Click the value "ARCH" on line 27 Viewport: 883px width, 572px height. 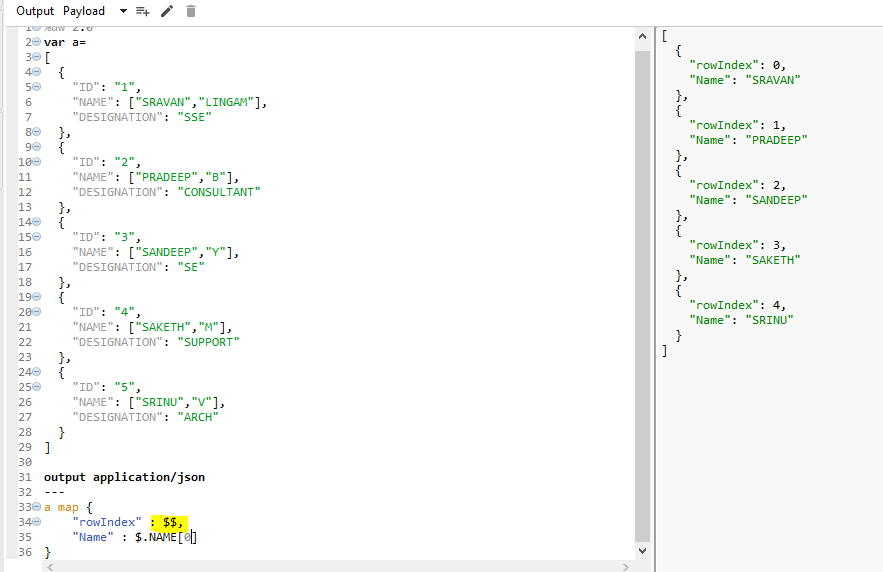tap(198, 417)
